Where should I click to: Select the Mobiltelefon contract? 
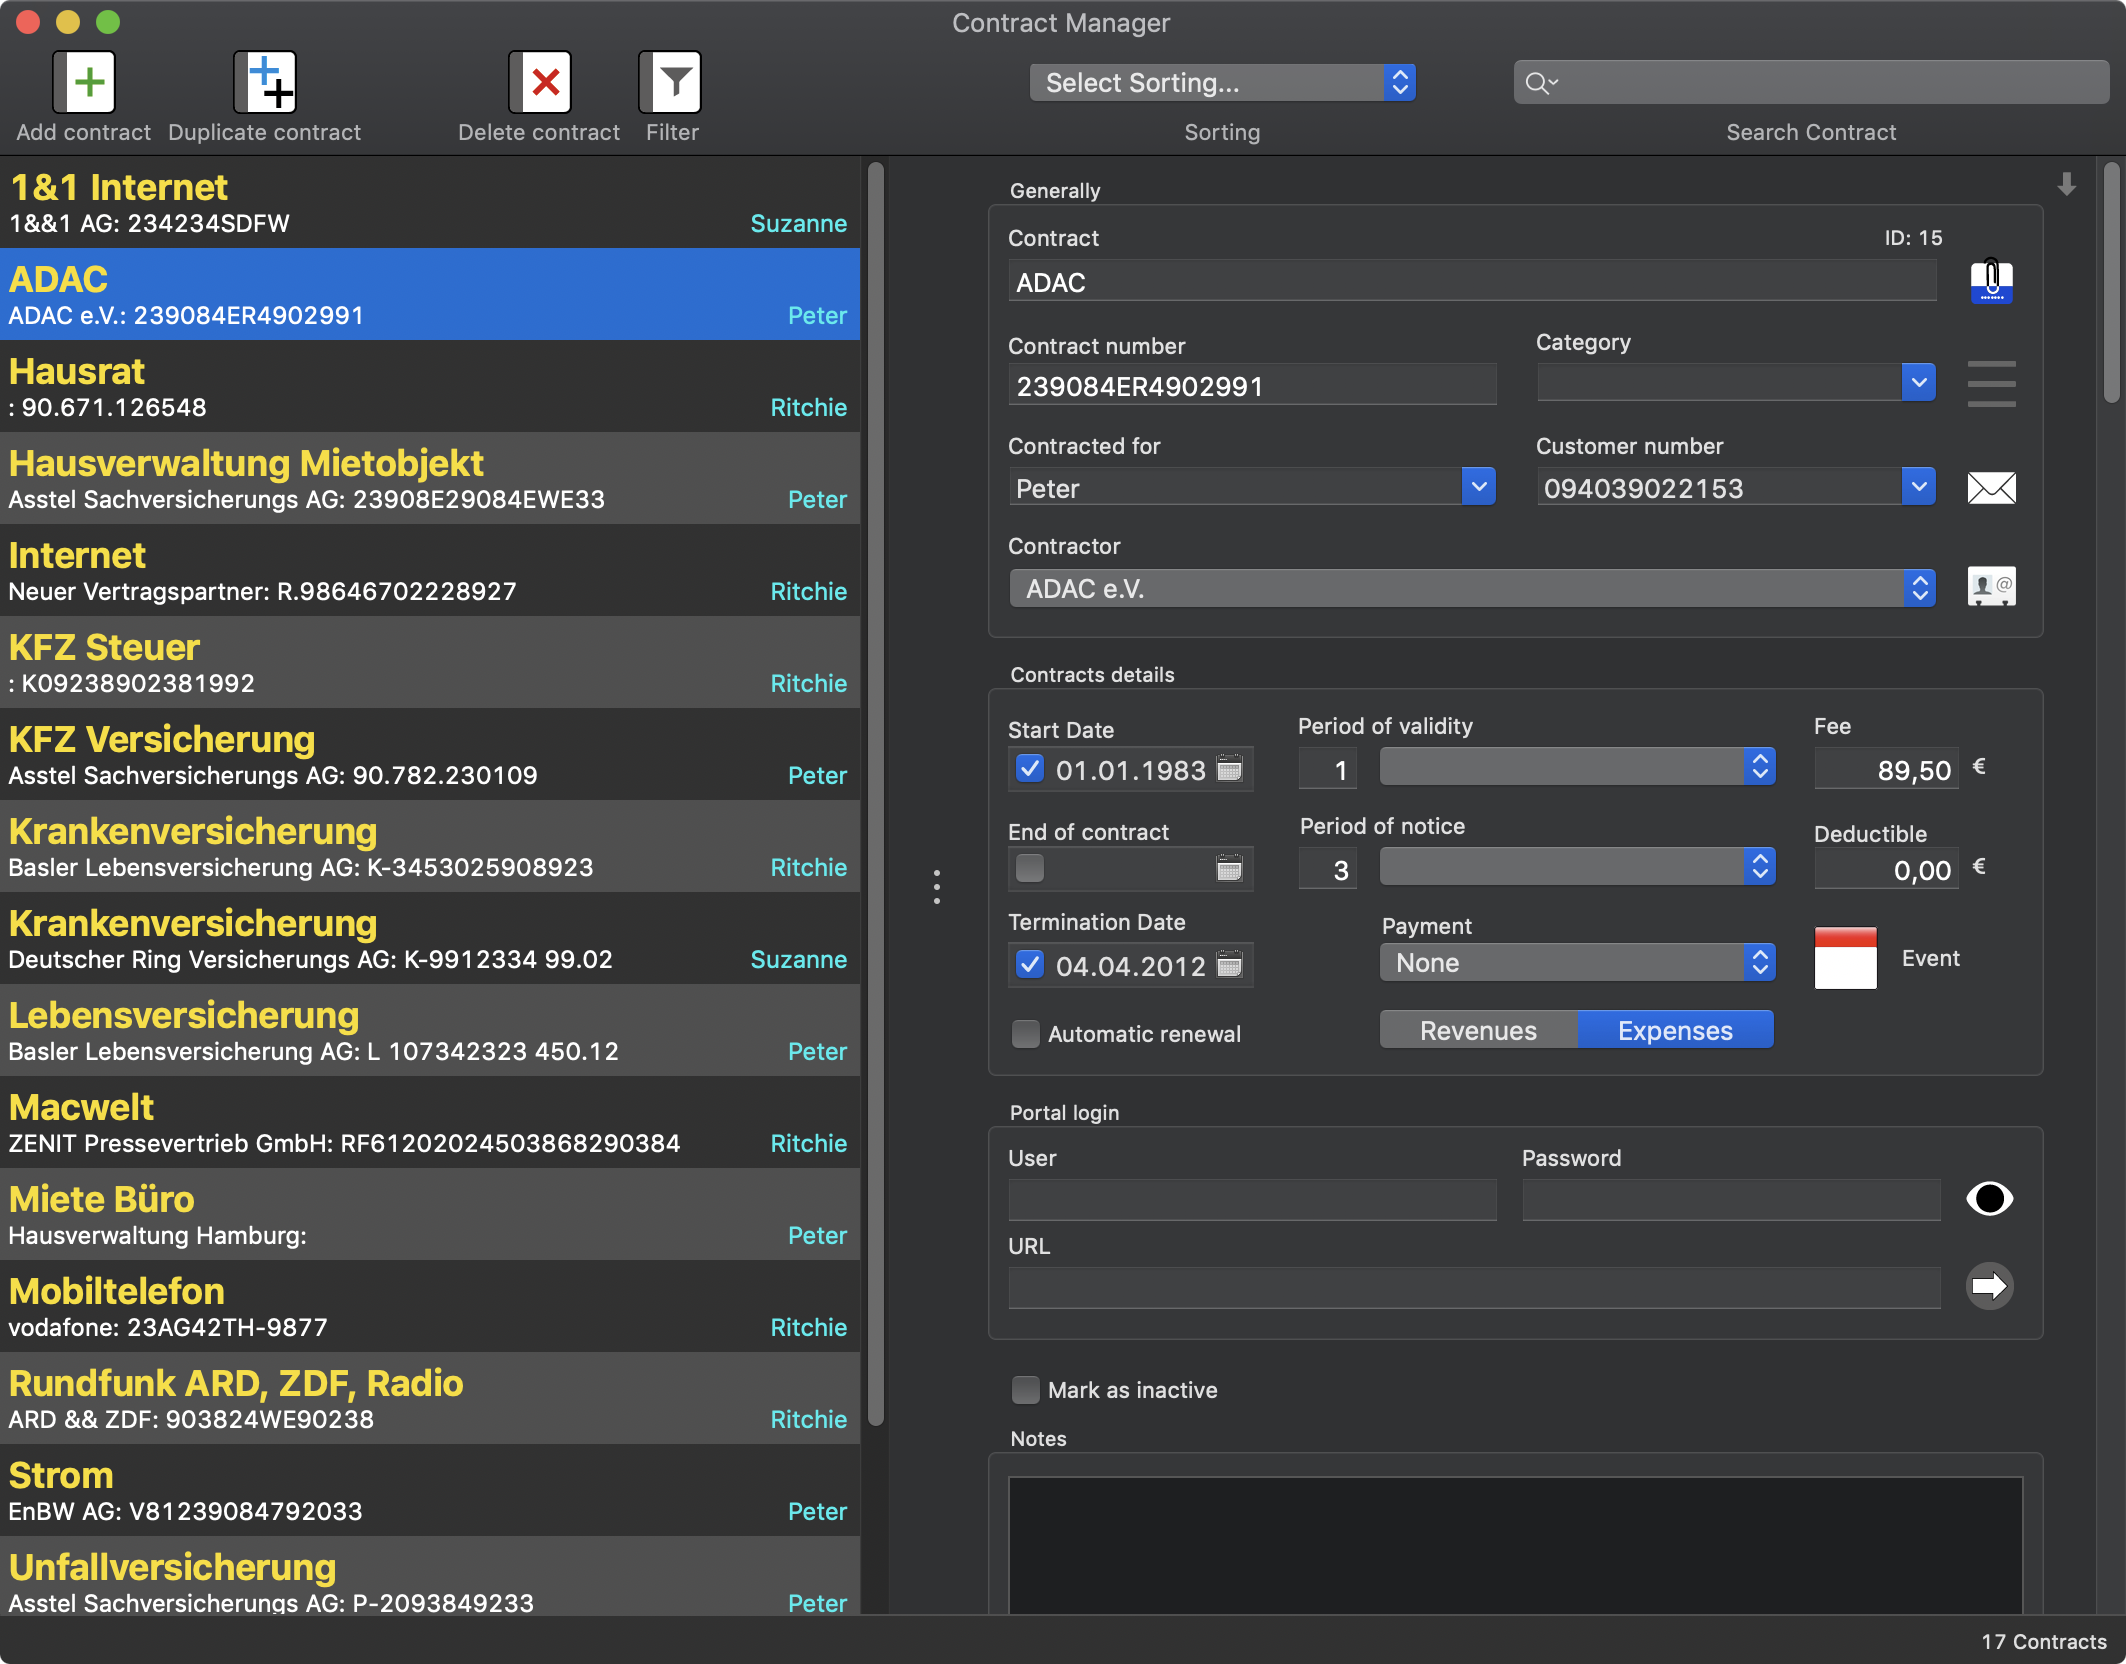pyautogui.click(x=430, y=1307)
